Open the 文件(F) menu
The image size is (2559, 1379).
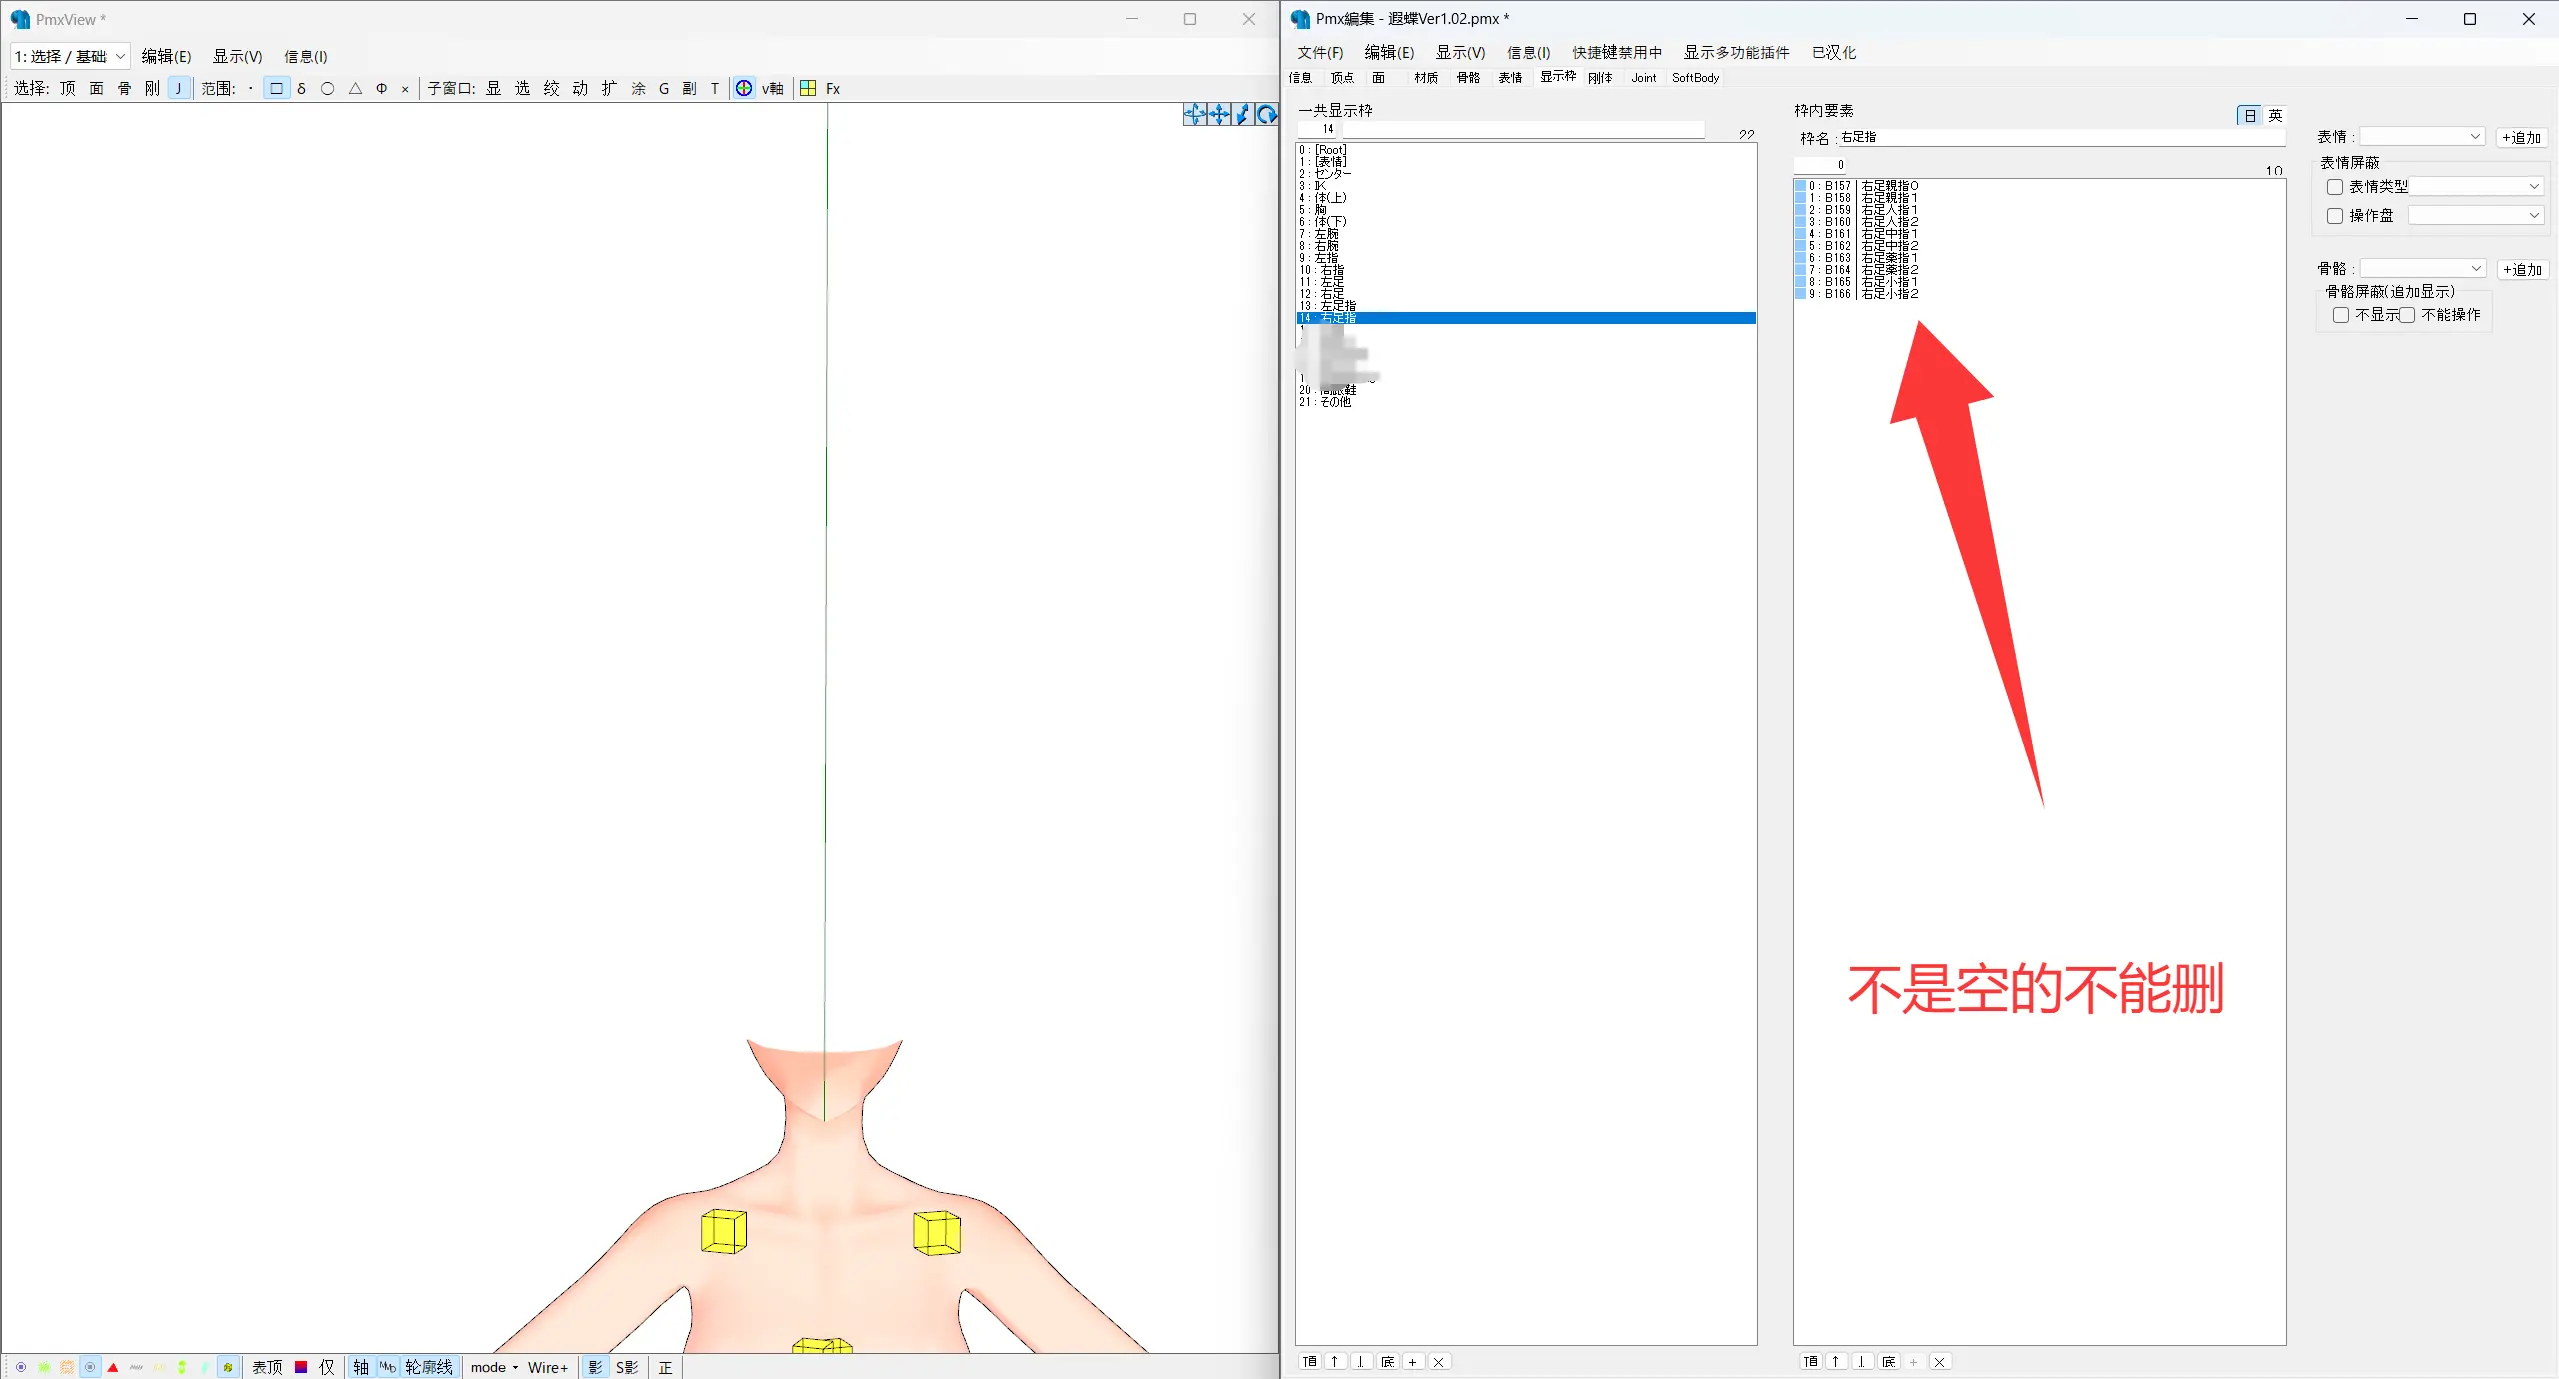[1320, 52]
